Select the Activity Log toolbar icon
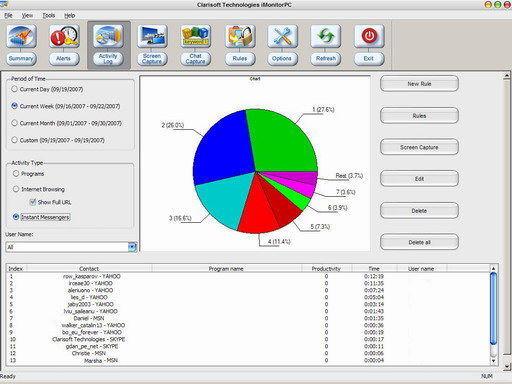Viewport: 512px width, 384px height. (108, 36)
